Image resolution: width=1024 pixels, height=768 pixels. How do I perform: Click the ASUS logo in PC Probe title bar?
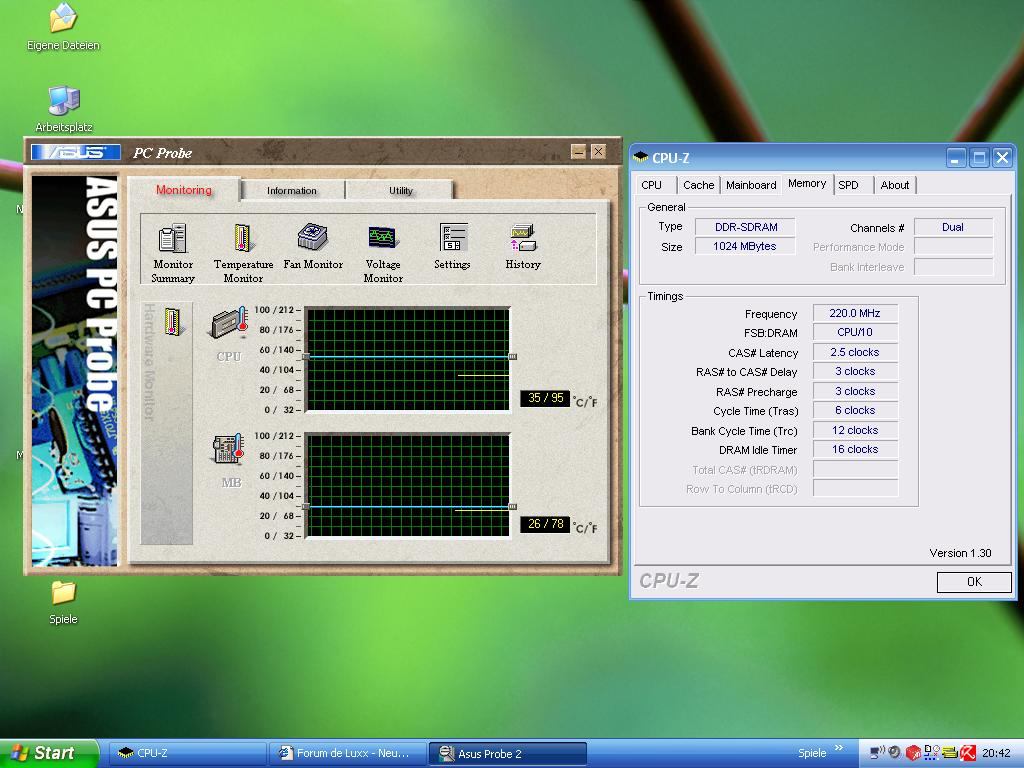76,152
